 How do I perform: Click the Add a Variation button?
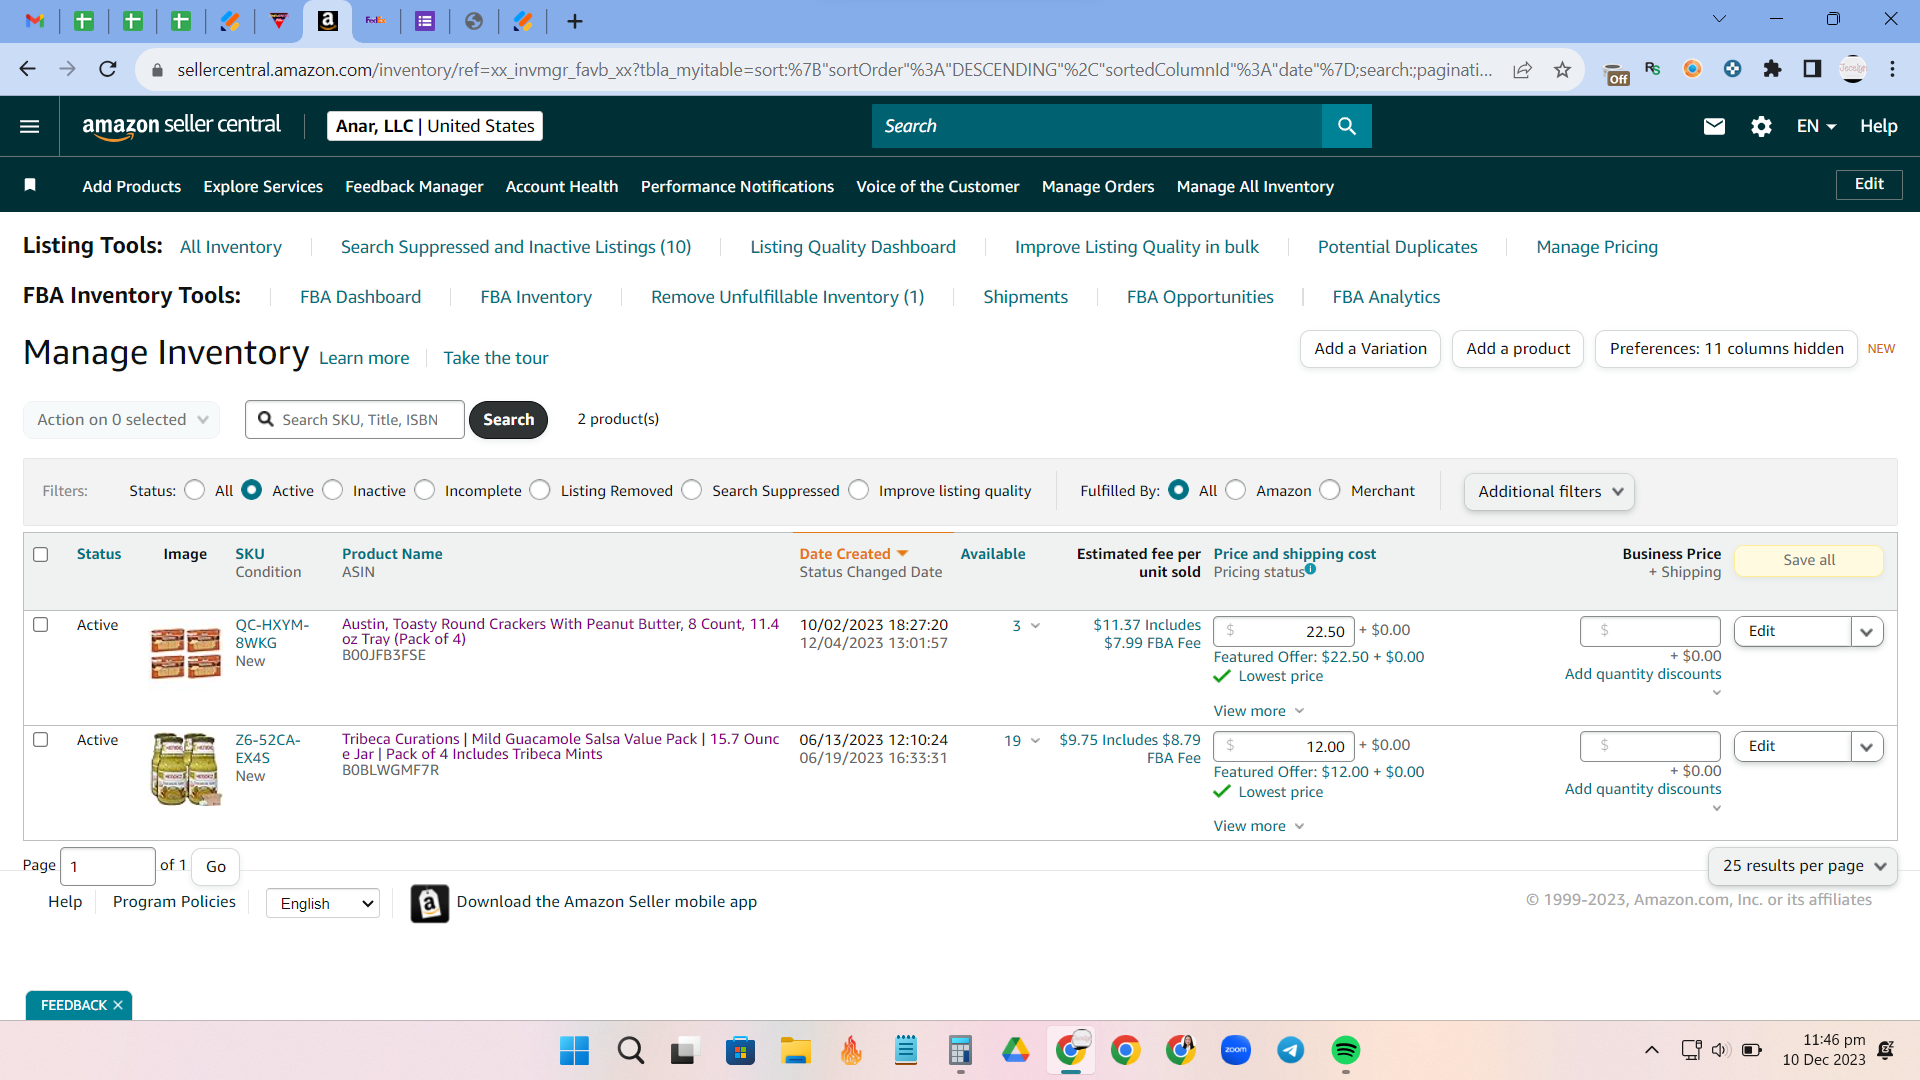1370,349
